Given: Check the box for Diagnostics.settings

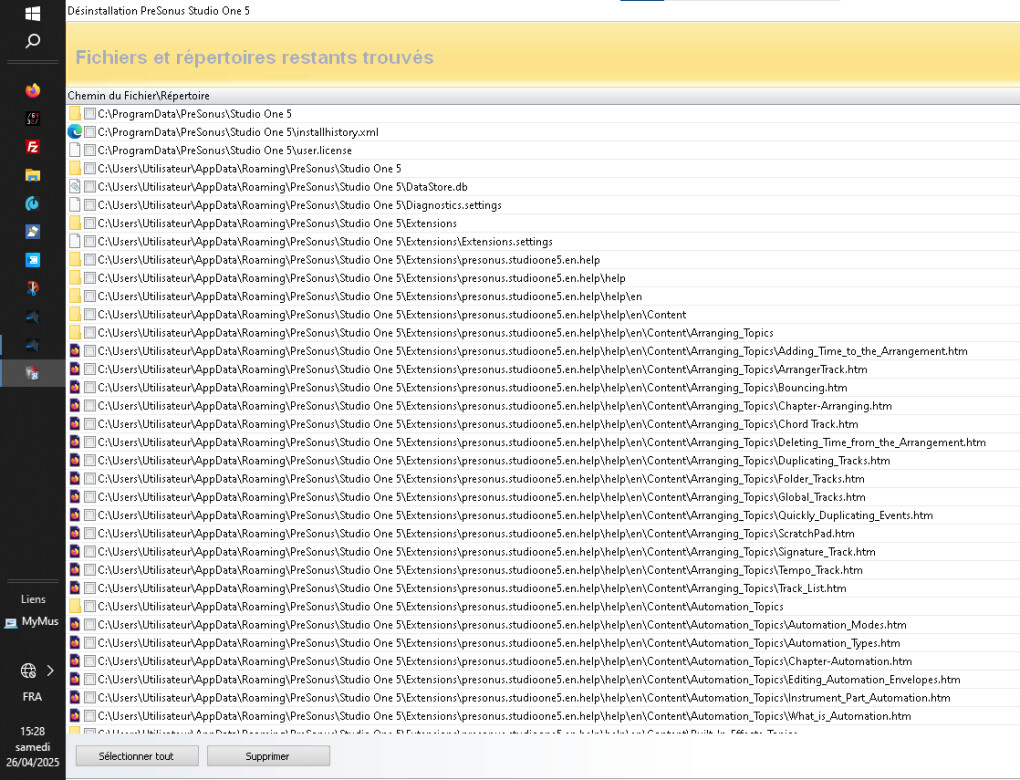Looking at the screenshot, I should point(90,205).
